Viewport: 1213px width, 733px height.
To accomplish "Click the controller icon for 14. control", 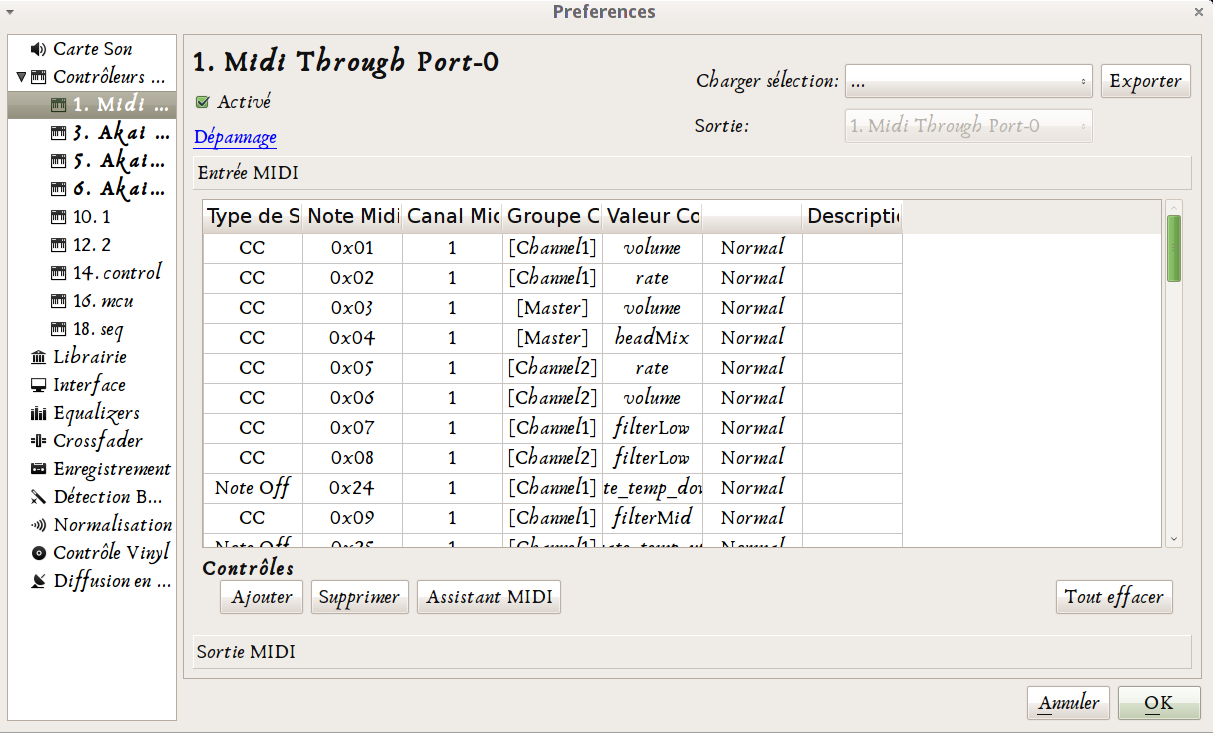I will tap(58, 273).
